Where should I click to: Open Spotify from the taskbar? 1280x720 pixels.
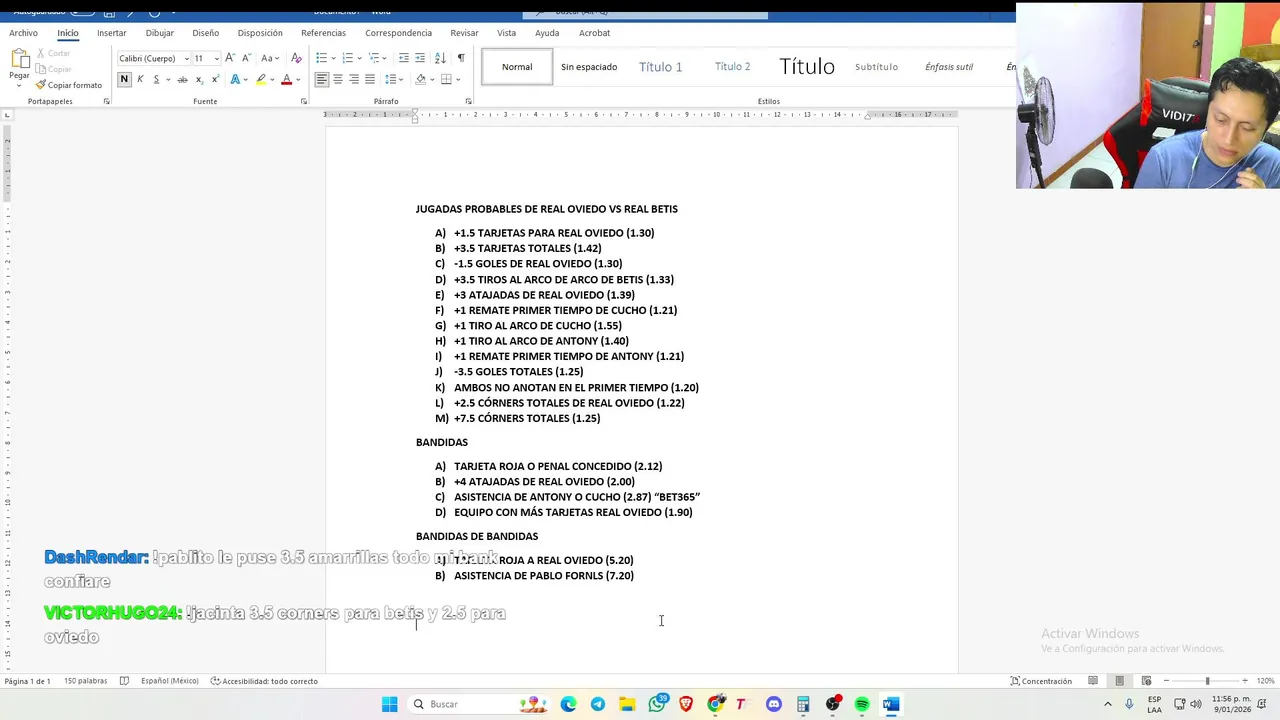pos(862,704)
